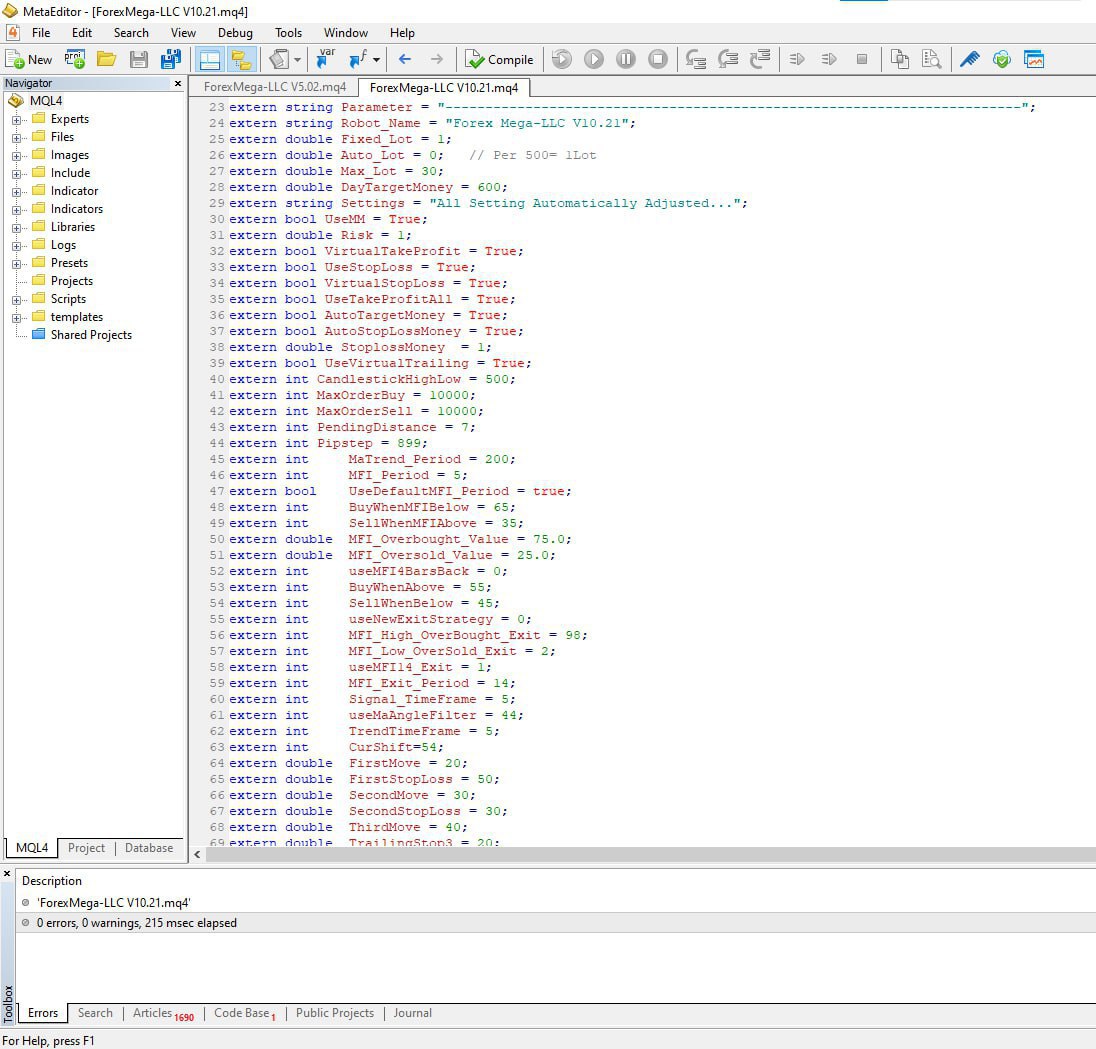This screenshot has height=1049, width=1096.
Task: Open the Styler comb icon
Action: [969, 59]
